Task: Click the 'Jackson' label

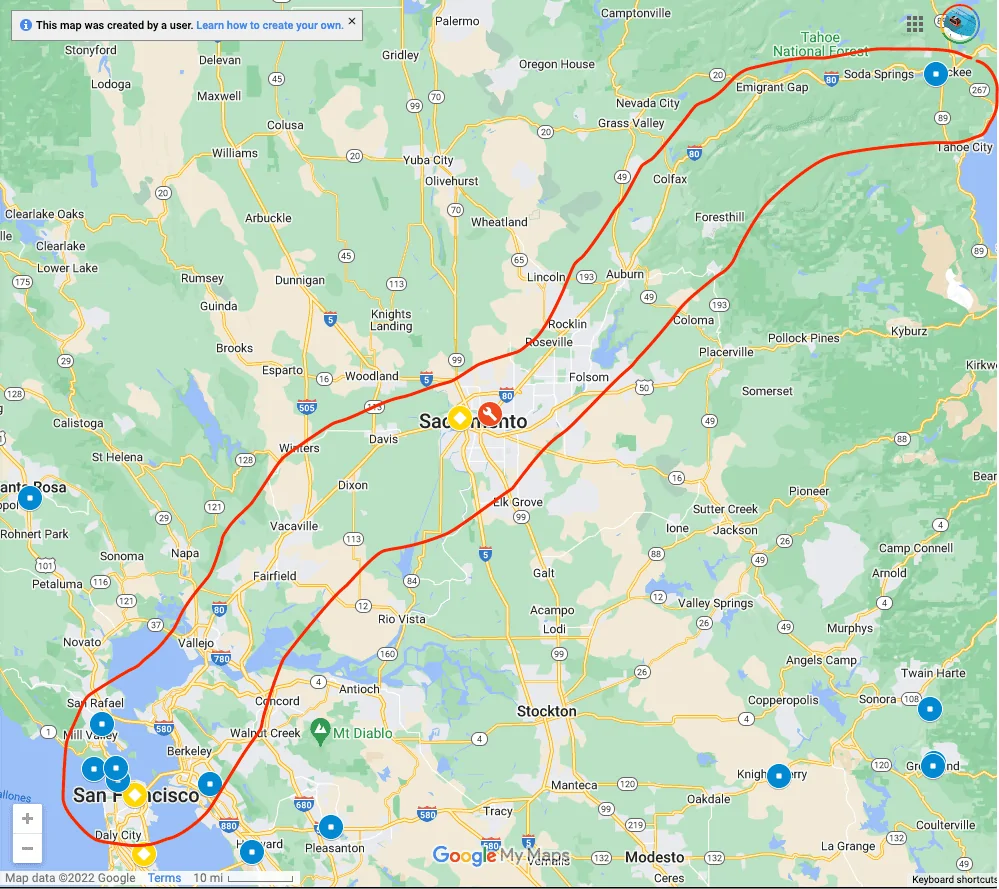Action: (x=735, y=530)
